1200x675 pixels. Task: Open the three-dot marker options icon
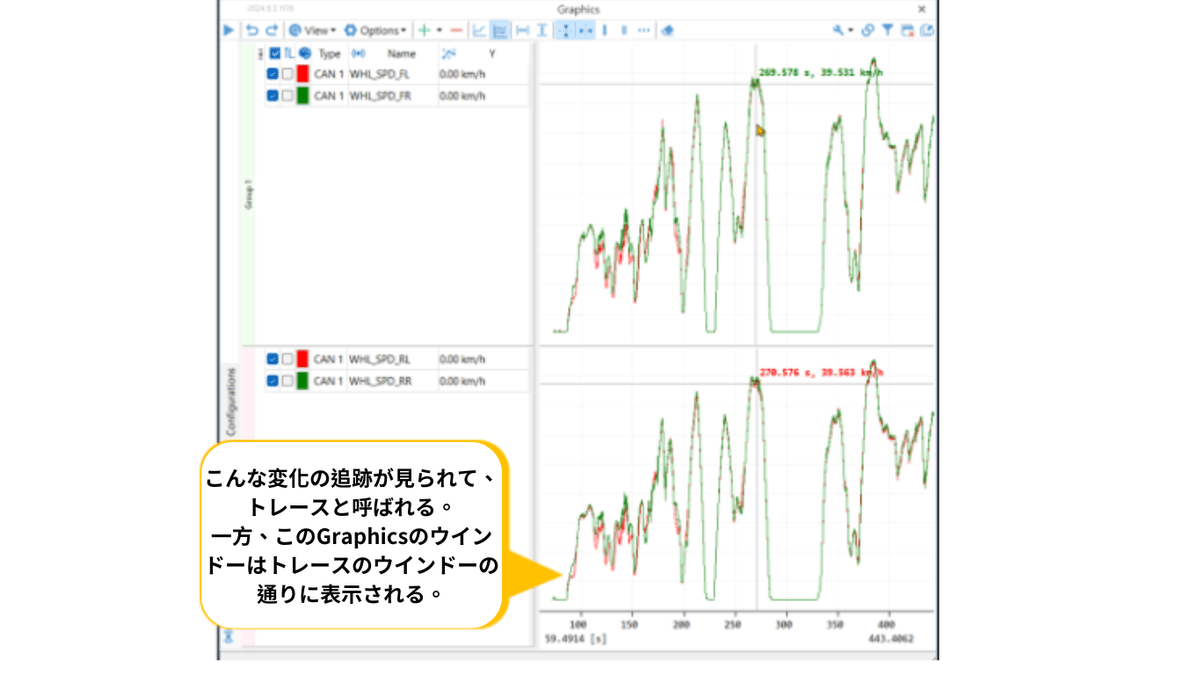[x=643, y=31]
